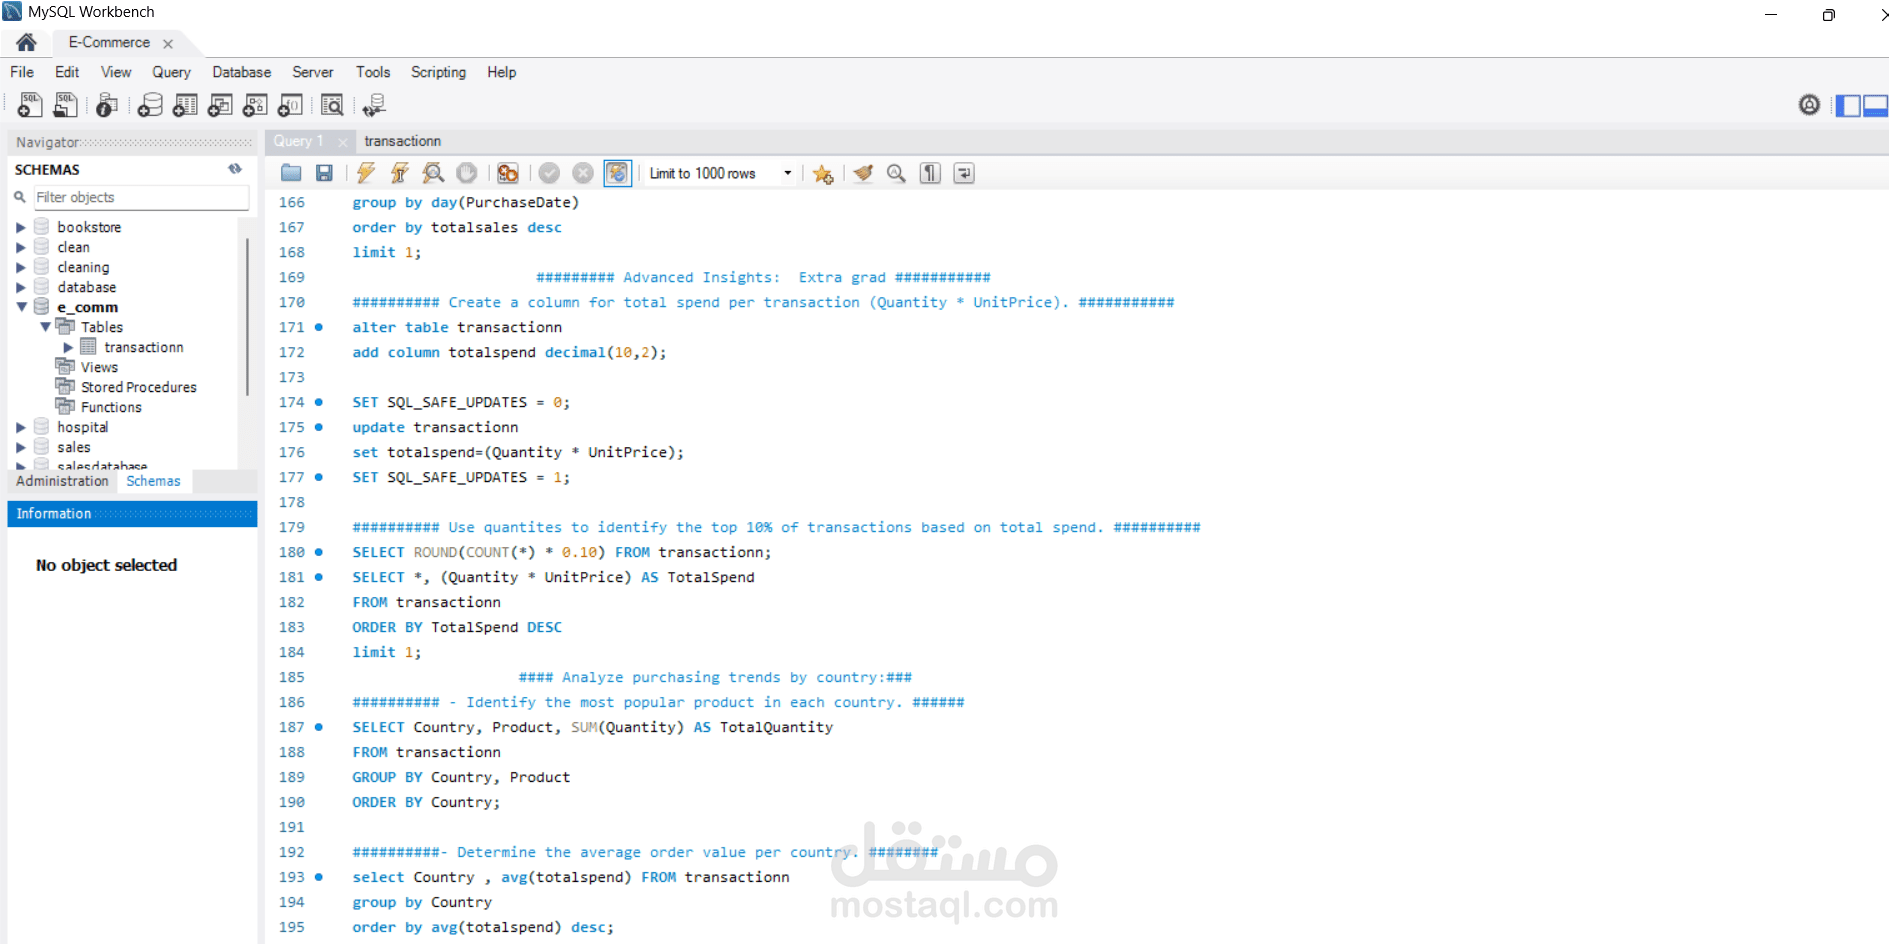Commit the current transaction
1889x944 pixels.
point(549,173)
